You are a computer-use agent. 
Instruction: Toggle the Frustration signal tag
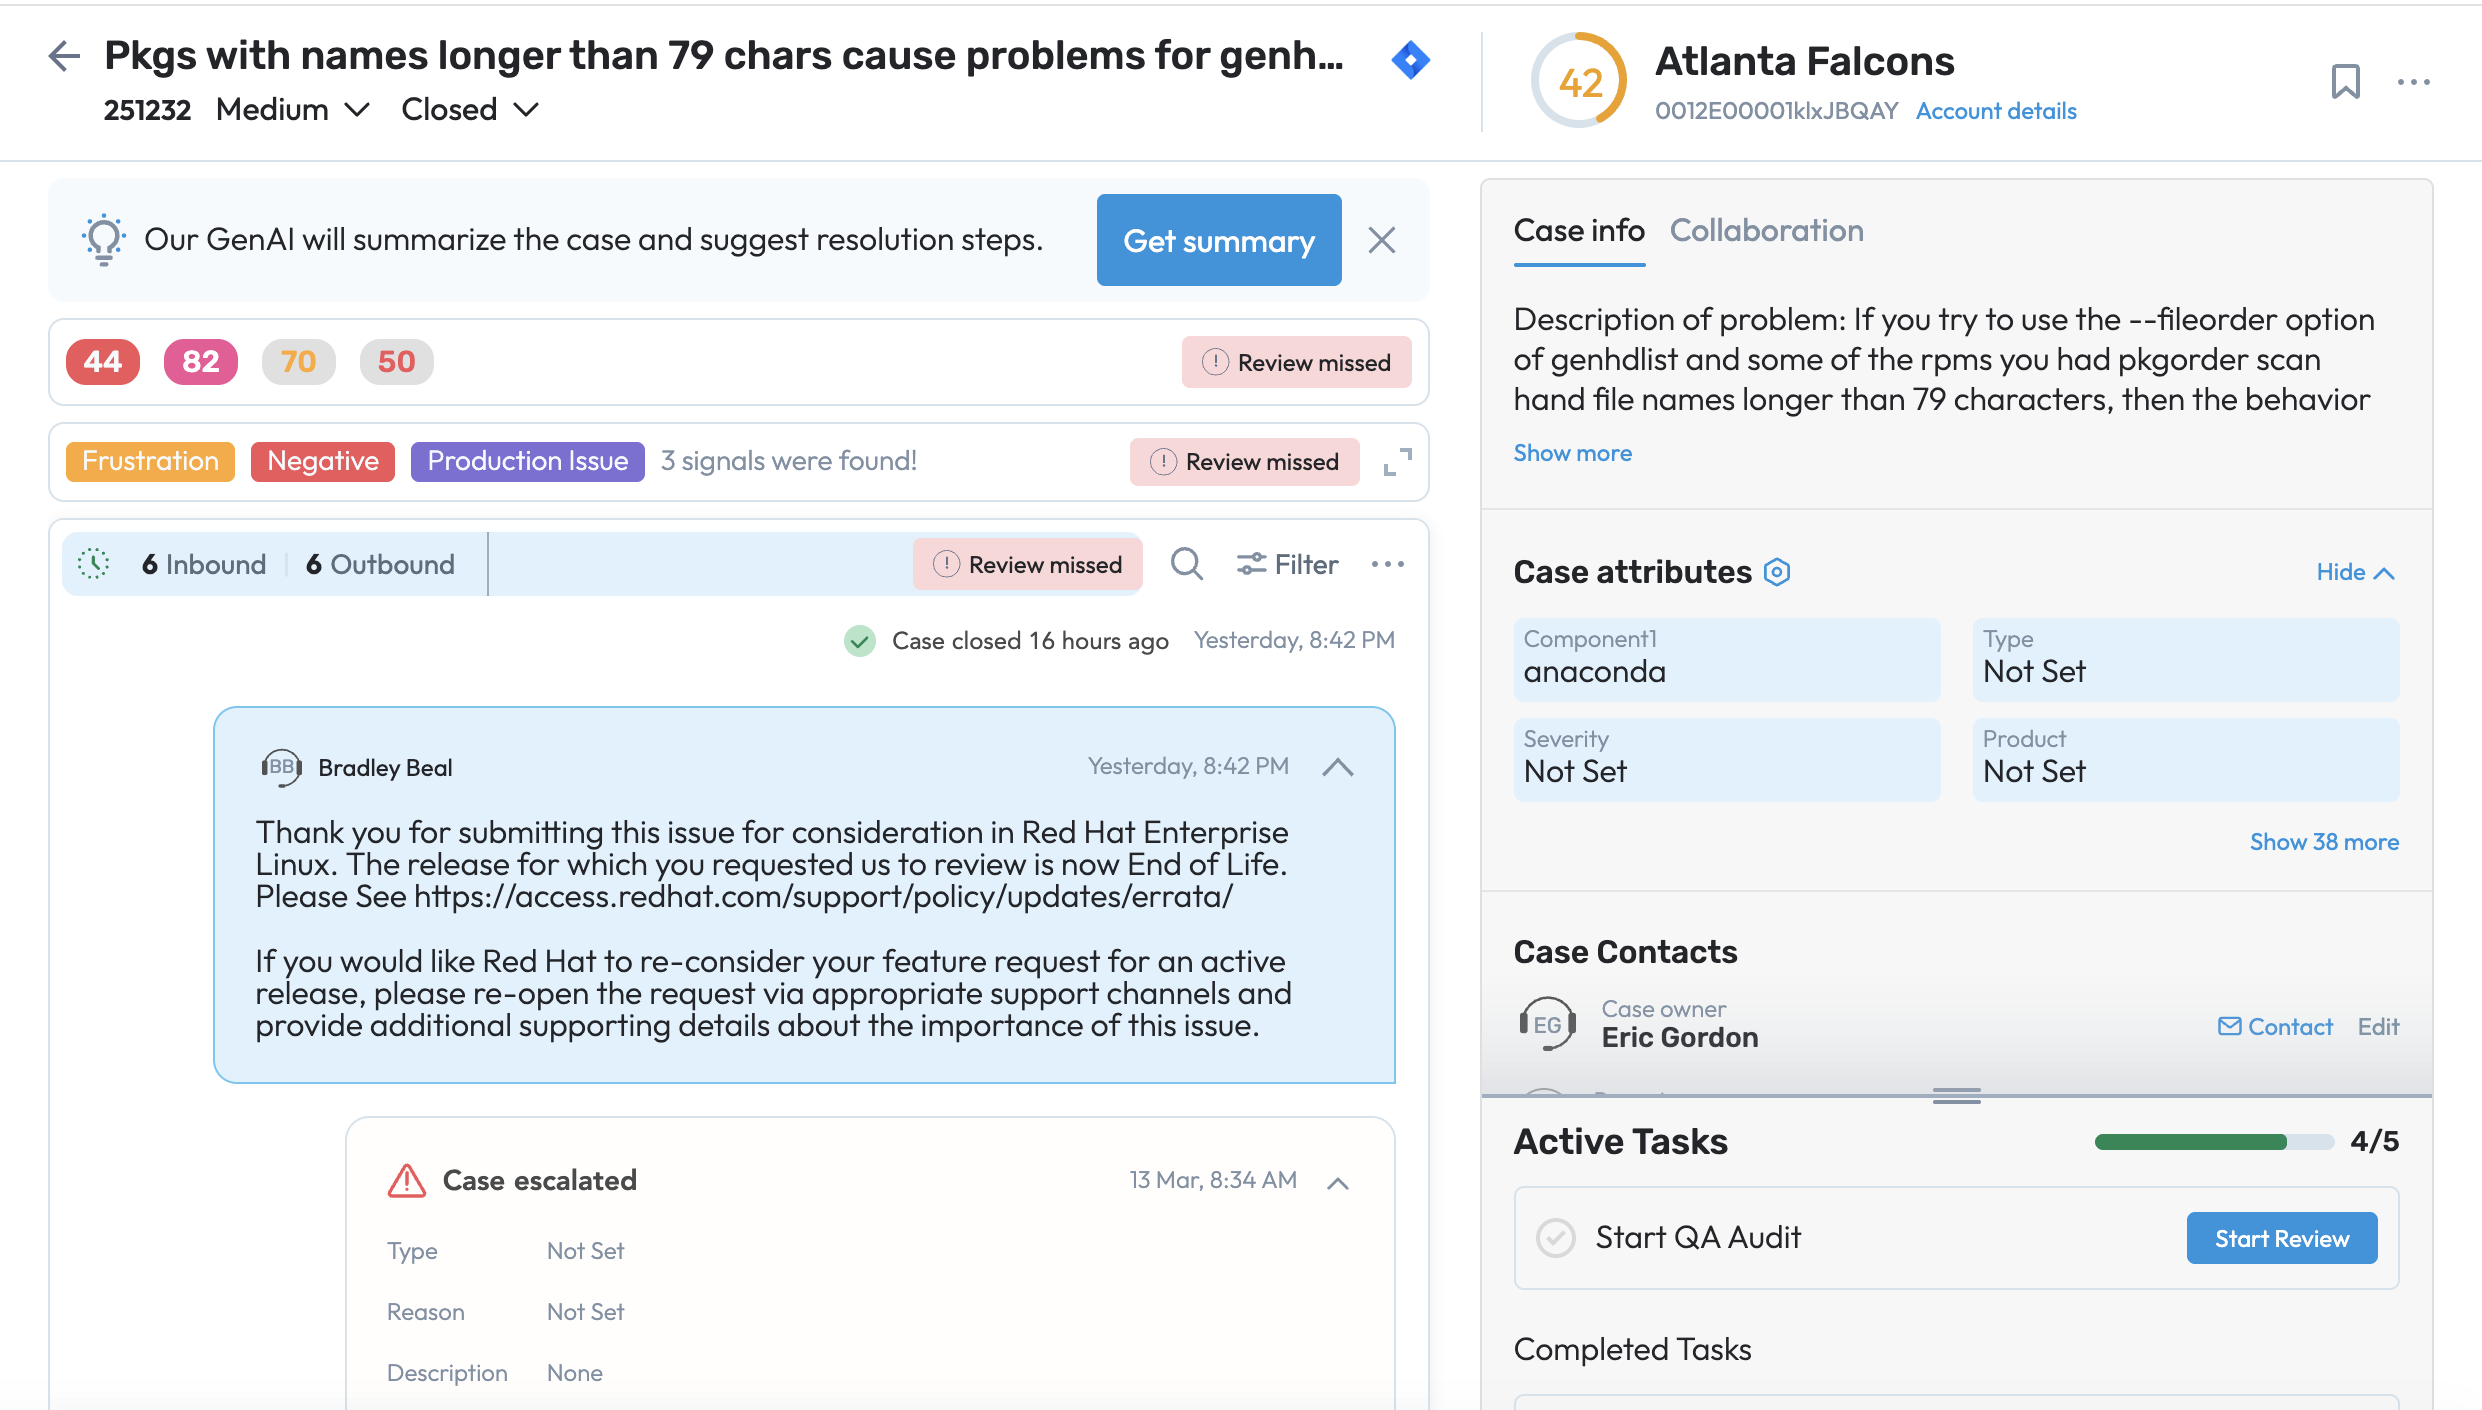coord(150,461)
